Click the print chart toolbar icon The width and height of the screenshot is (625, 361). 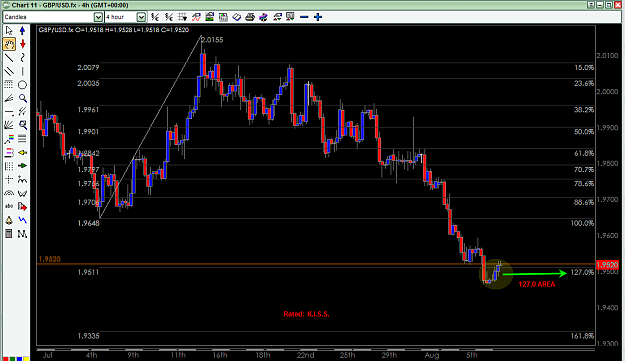click(250, 17)
